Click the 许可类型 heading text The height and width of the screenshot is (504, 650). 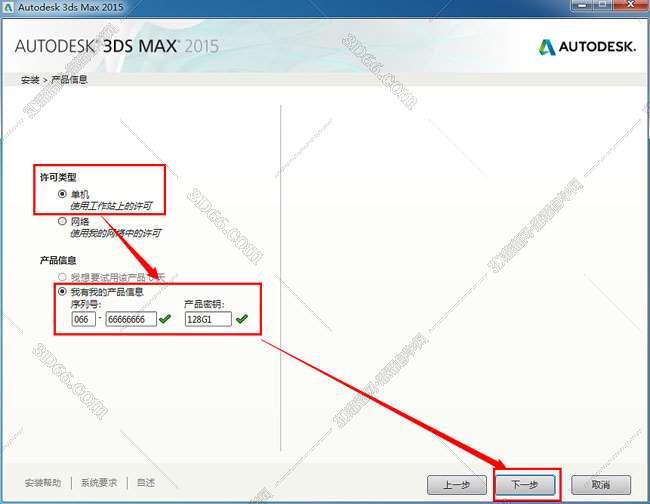(58, 177)
